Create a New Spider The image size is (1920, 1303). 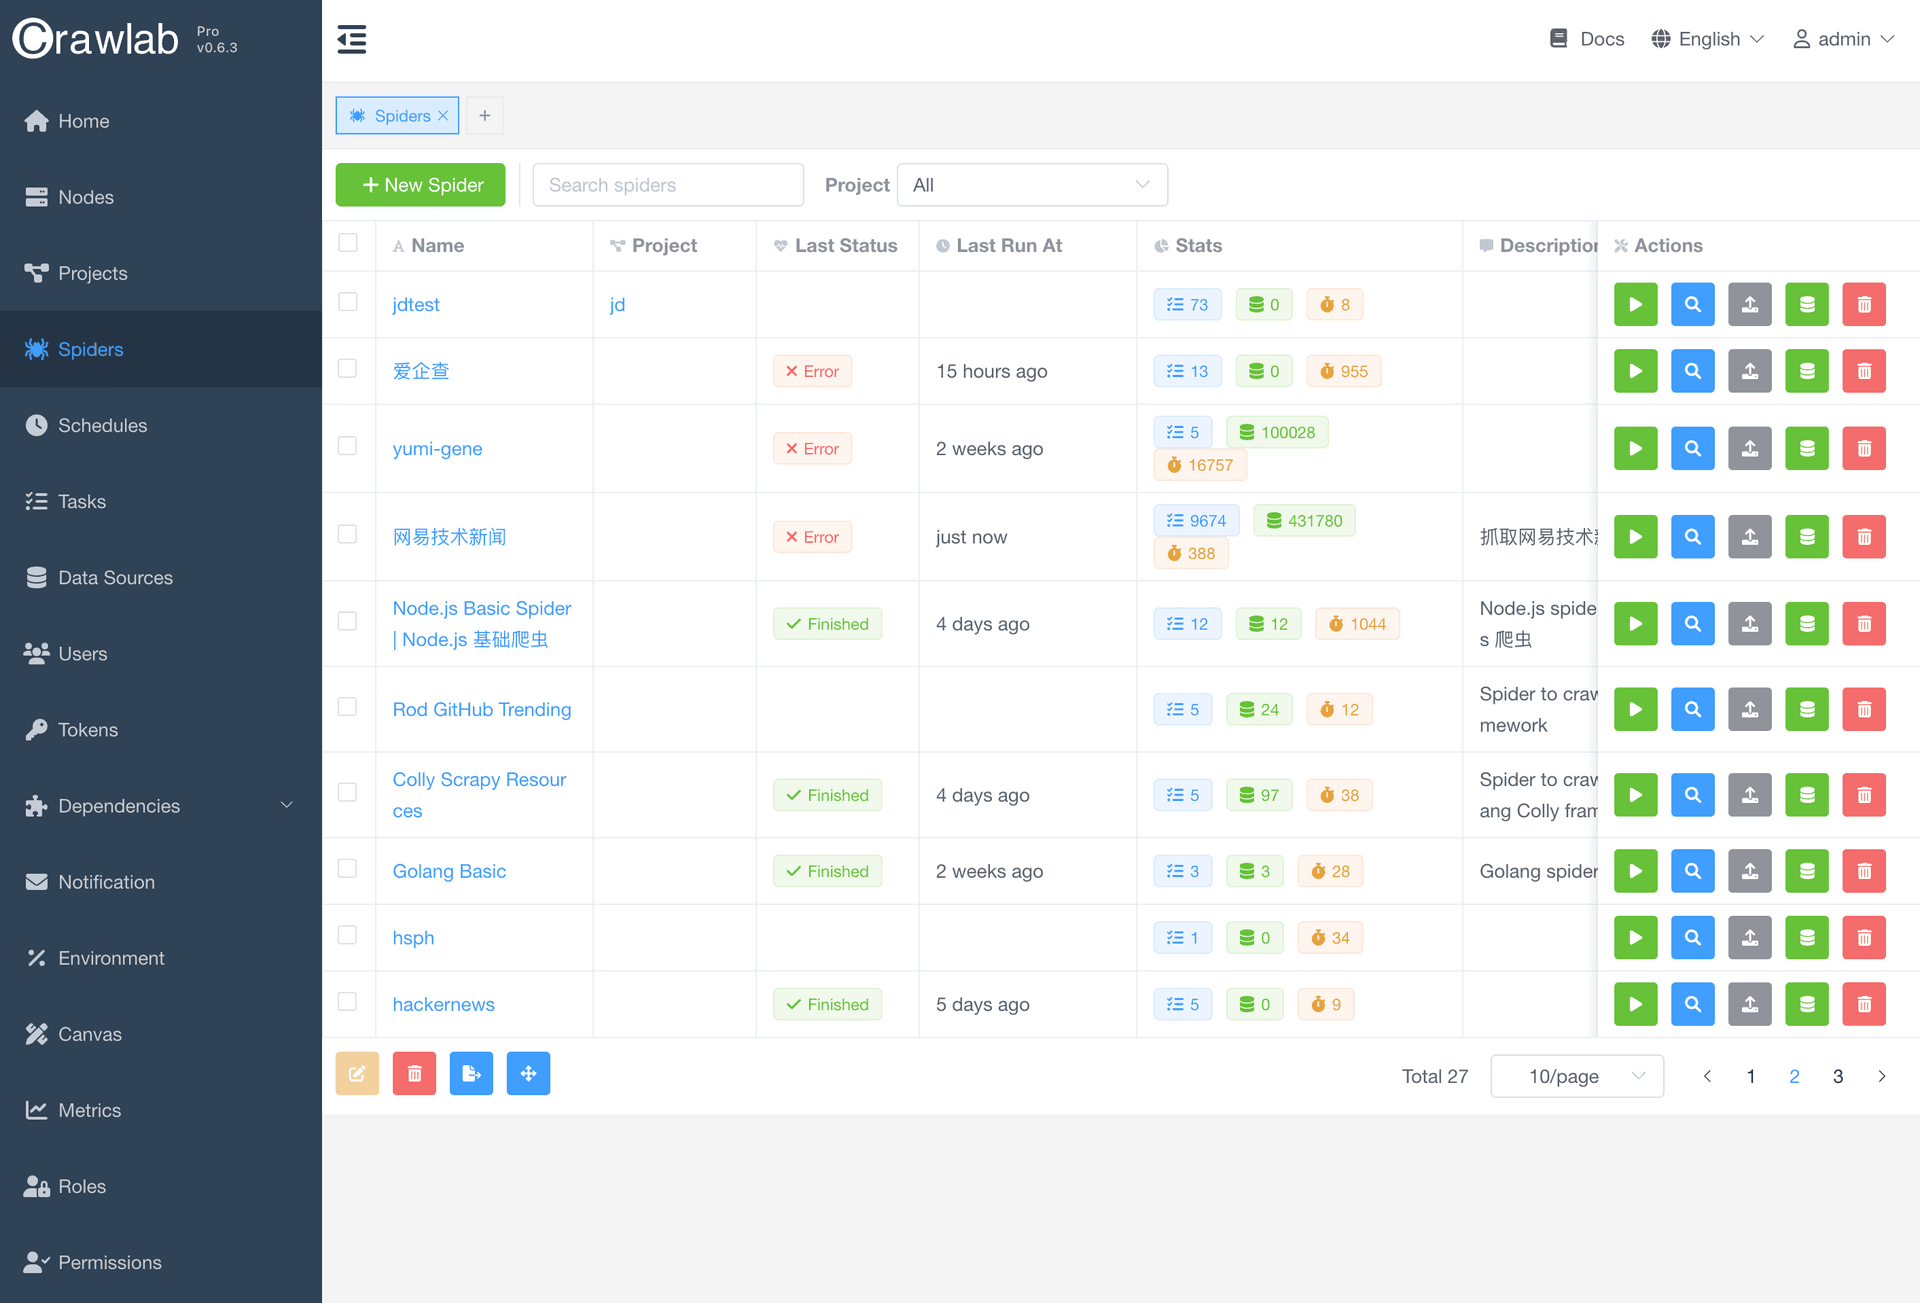pos(420,185)
